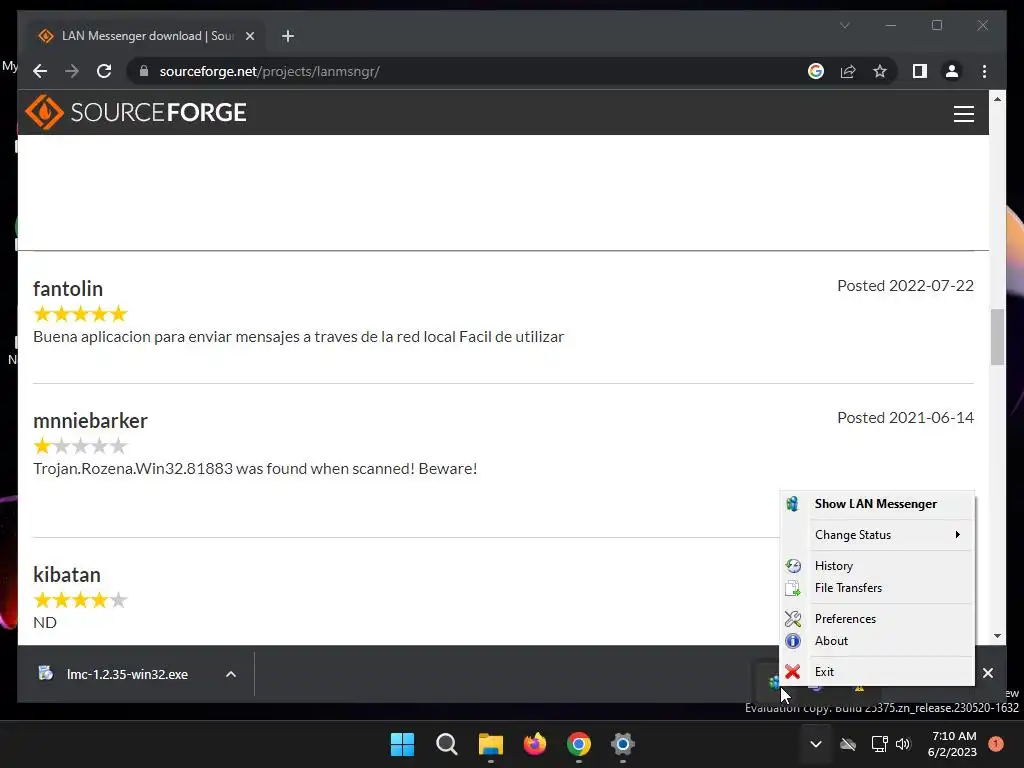
Task: Click reviewer name fantolin
Action: click(x=68, y=289)
